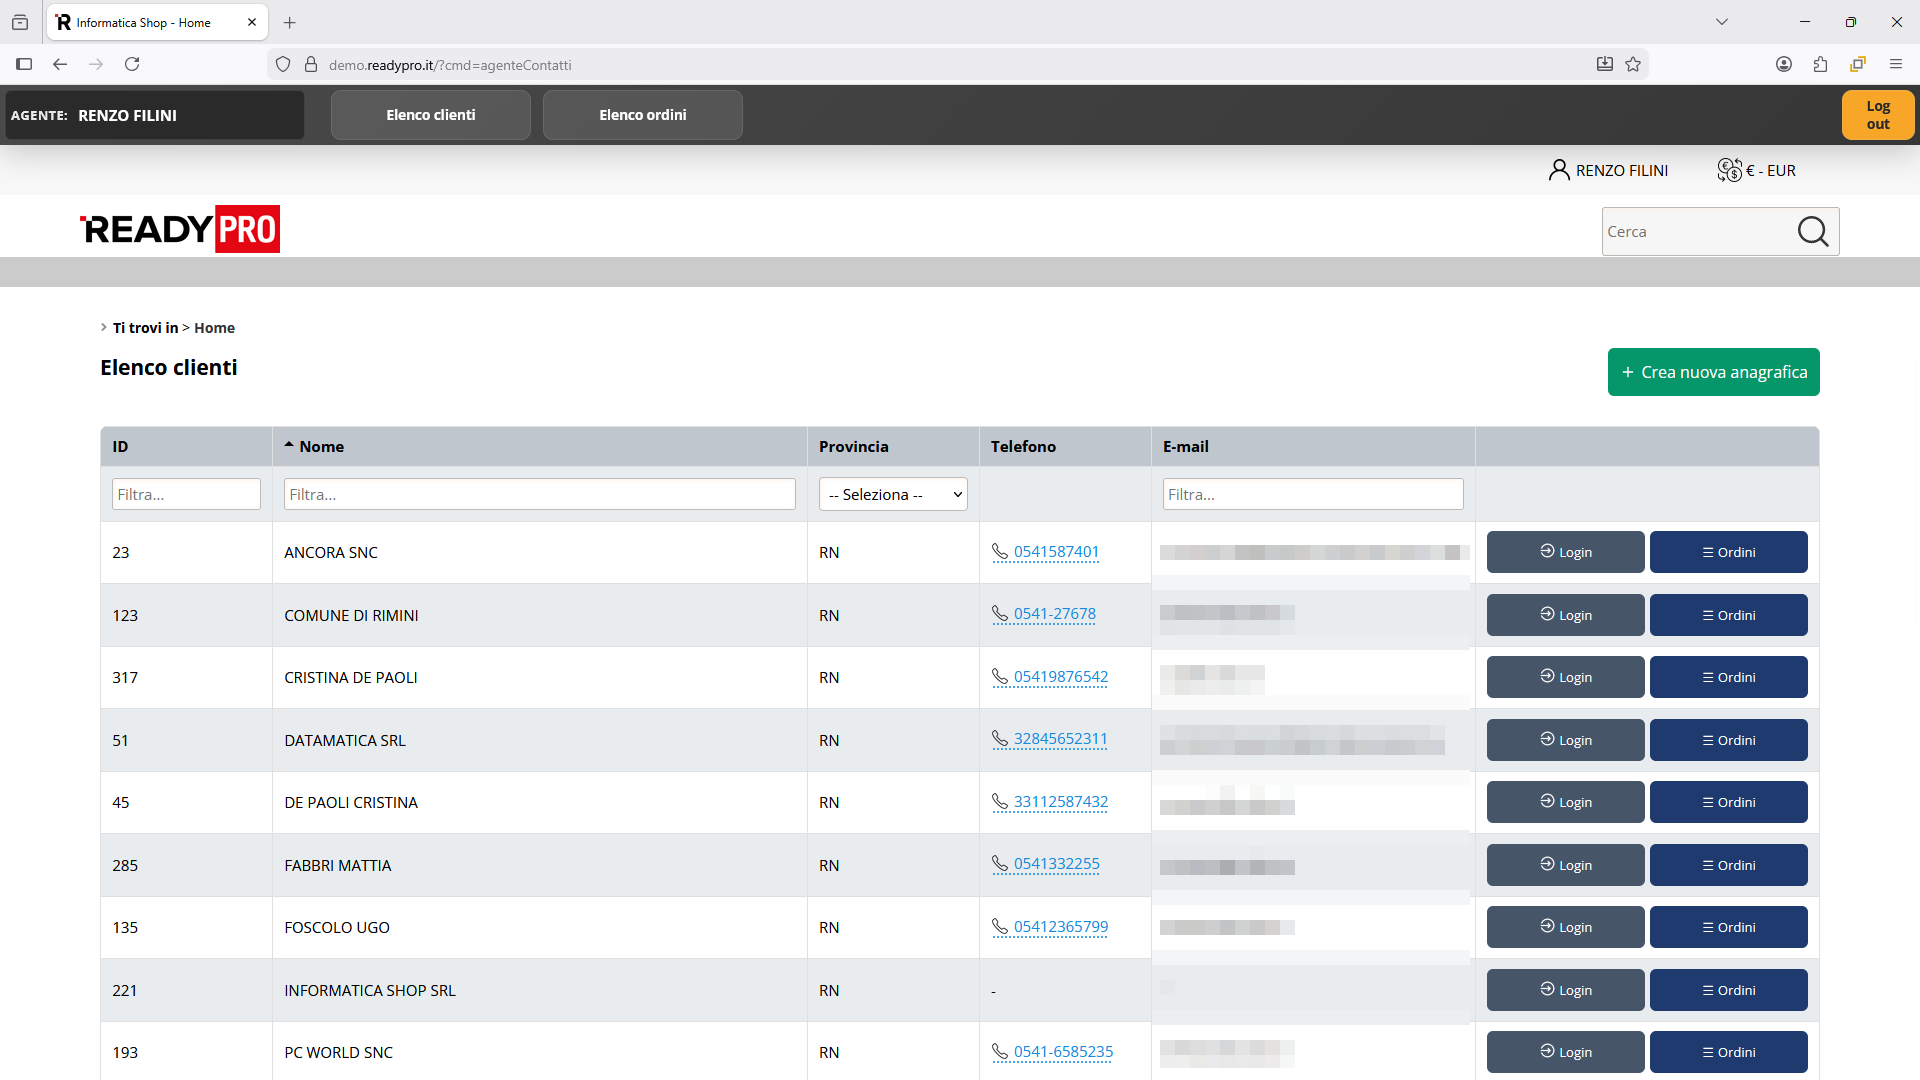
Task: Open the browser extensions icon
Action: (x=1820, y=65)
